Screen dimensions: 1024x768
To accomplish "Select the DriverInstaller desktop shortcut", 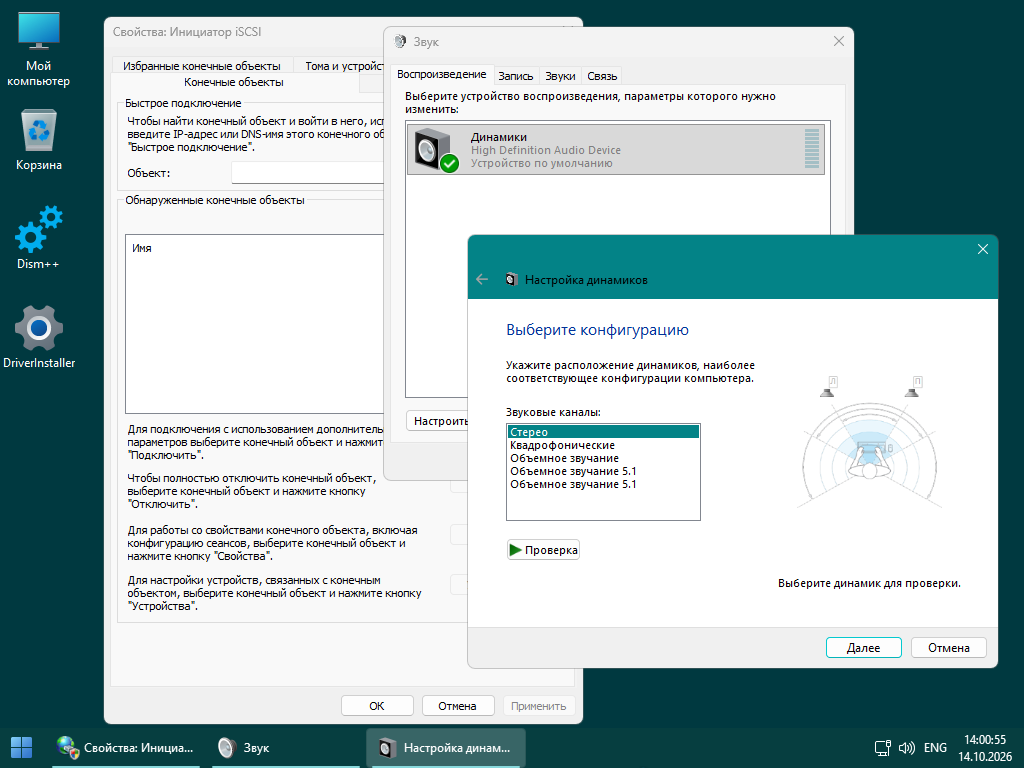I will click(x=39, y=336).
